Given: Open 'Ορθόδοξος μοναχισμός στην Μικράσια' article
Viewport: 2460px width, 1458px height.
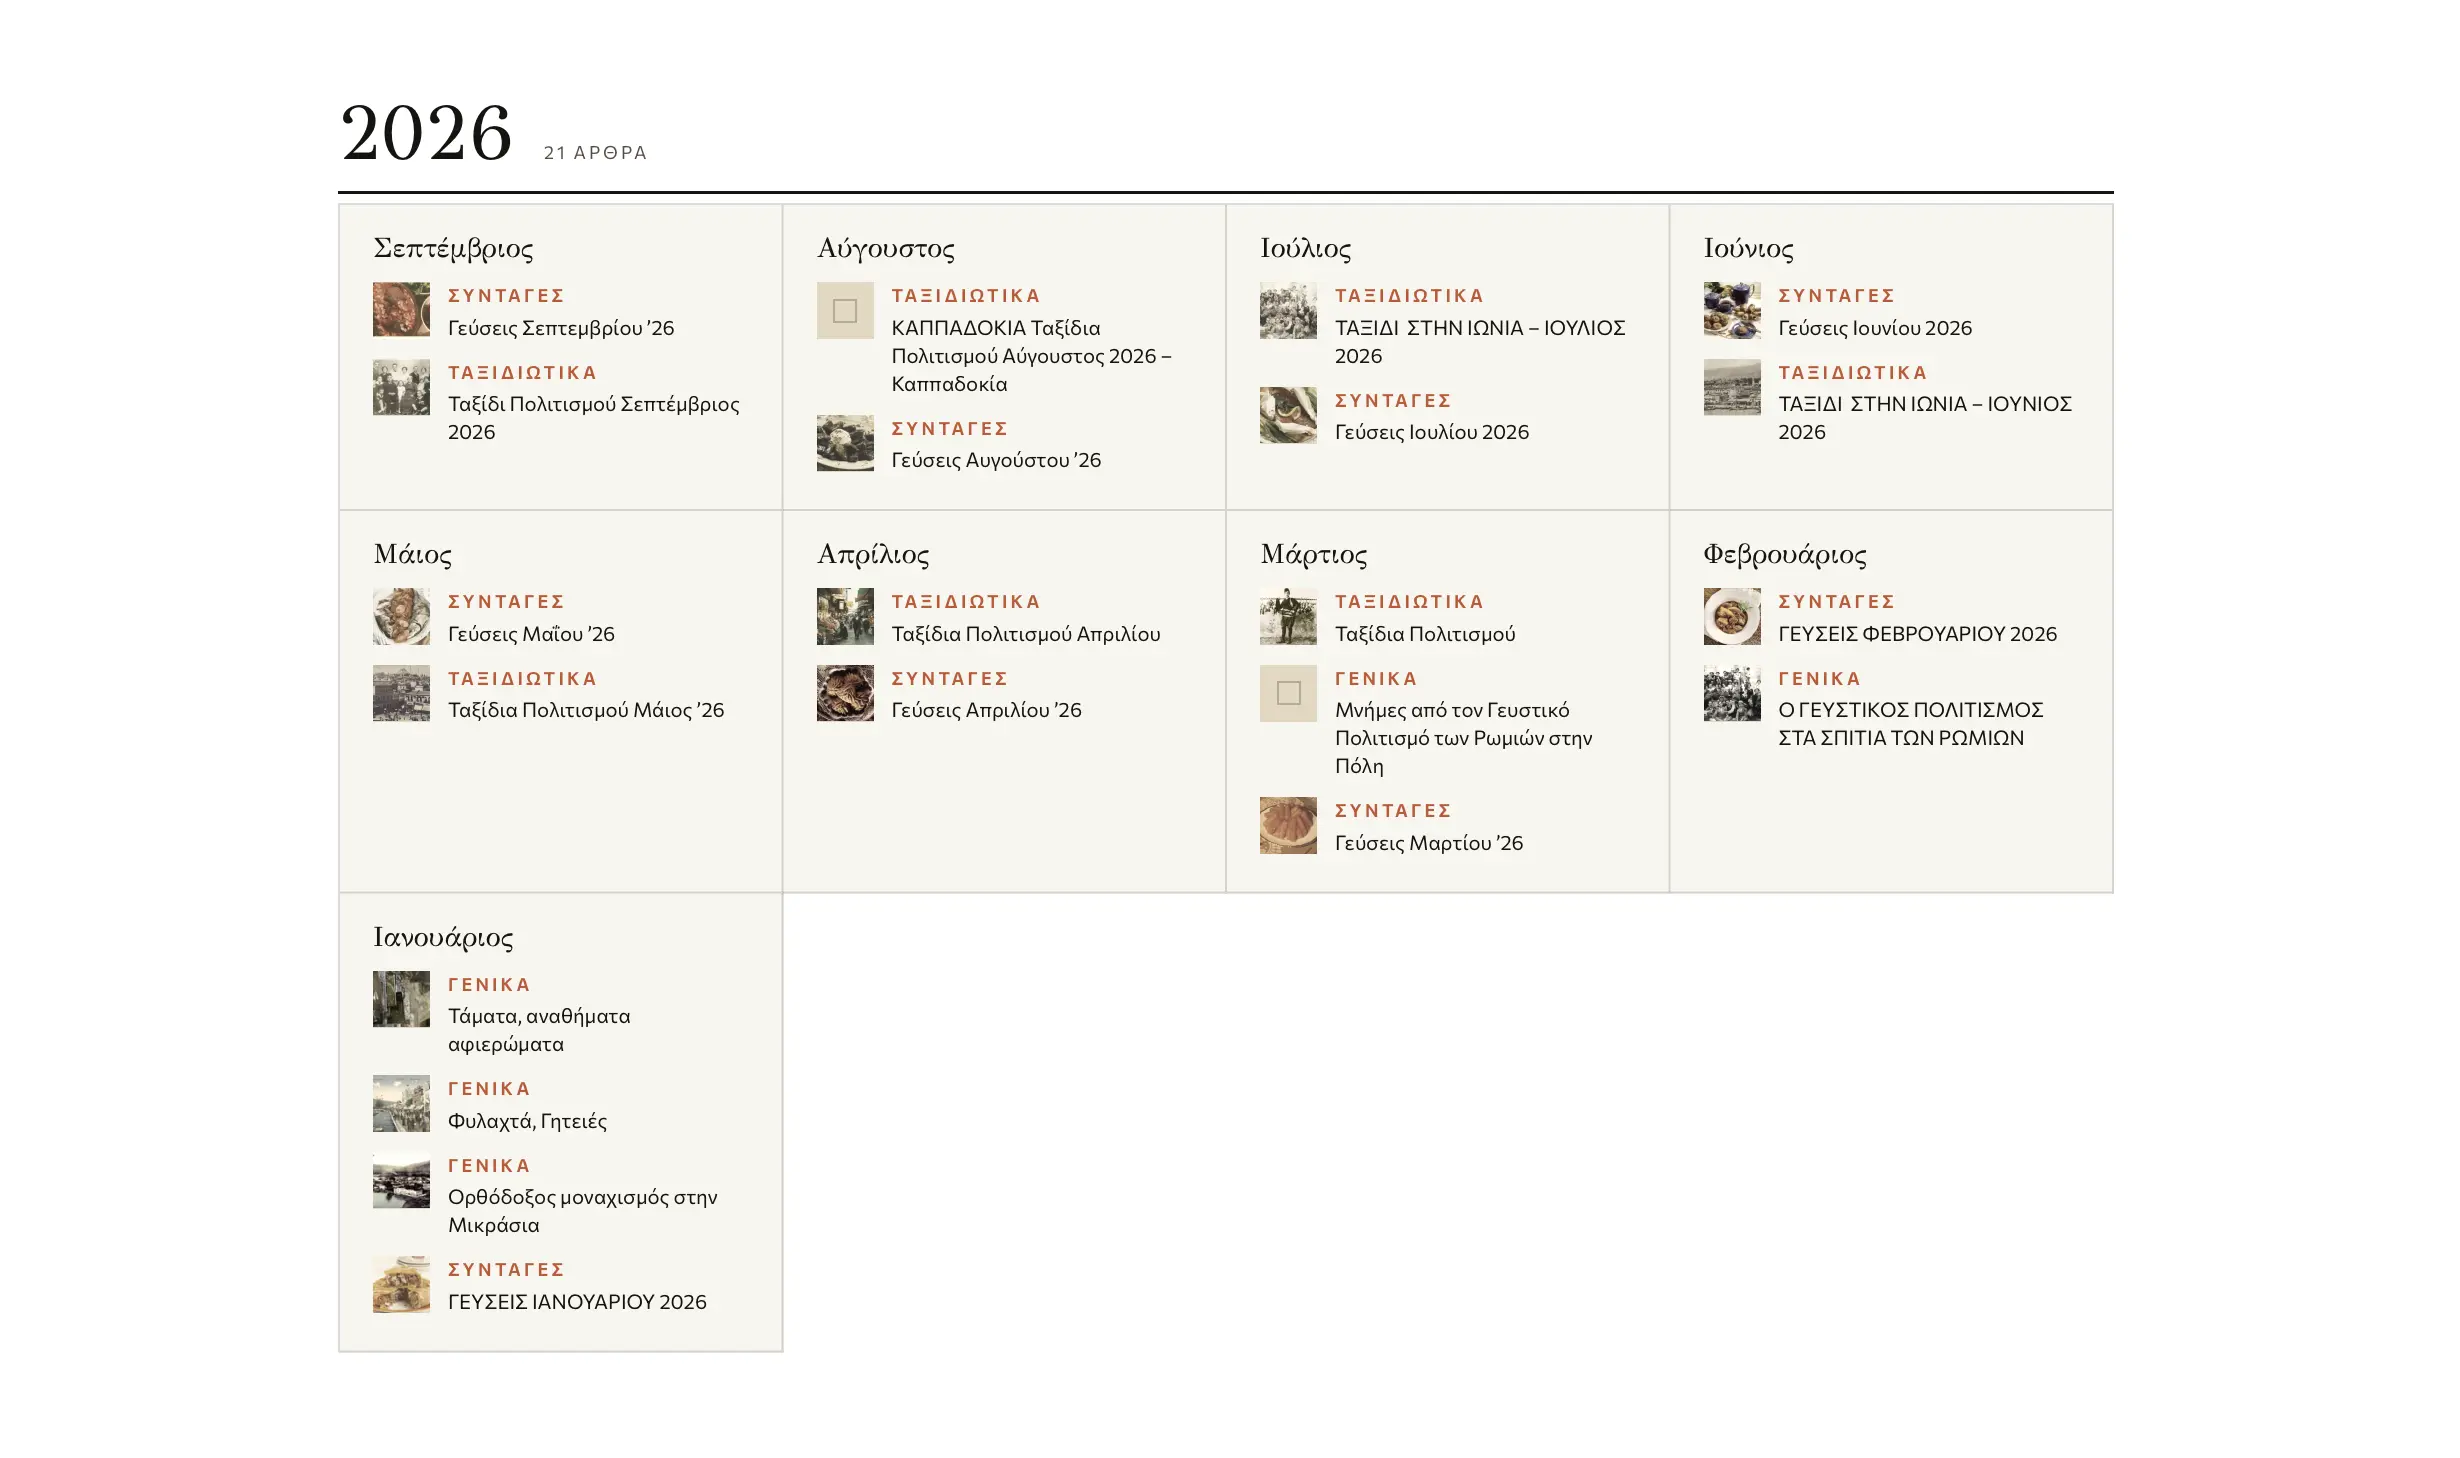Looking at the screenshot, I should coord(582,1211).
